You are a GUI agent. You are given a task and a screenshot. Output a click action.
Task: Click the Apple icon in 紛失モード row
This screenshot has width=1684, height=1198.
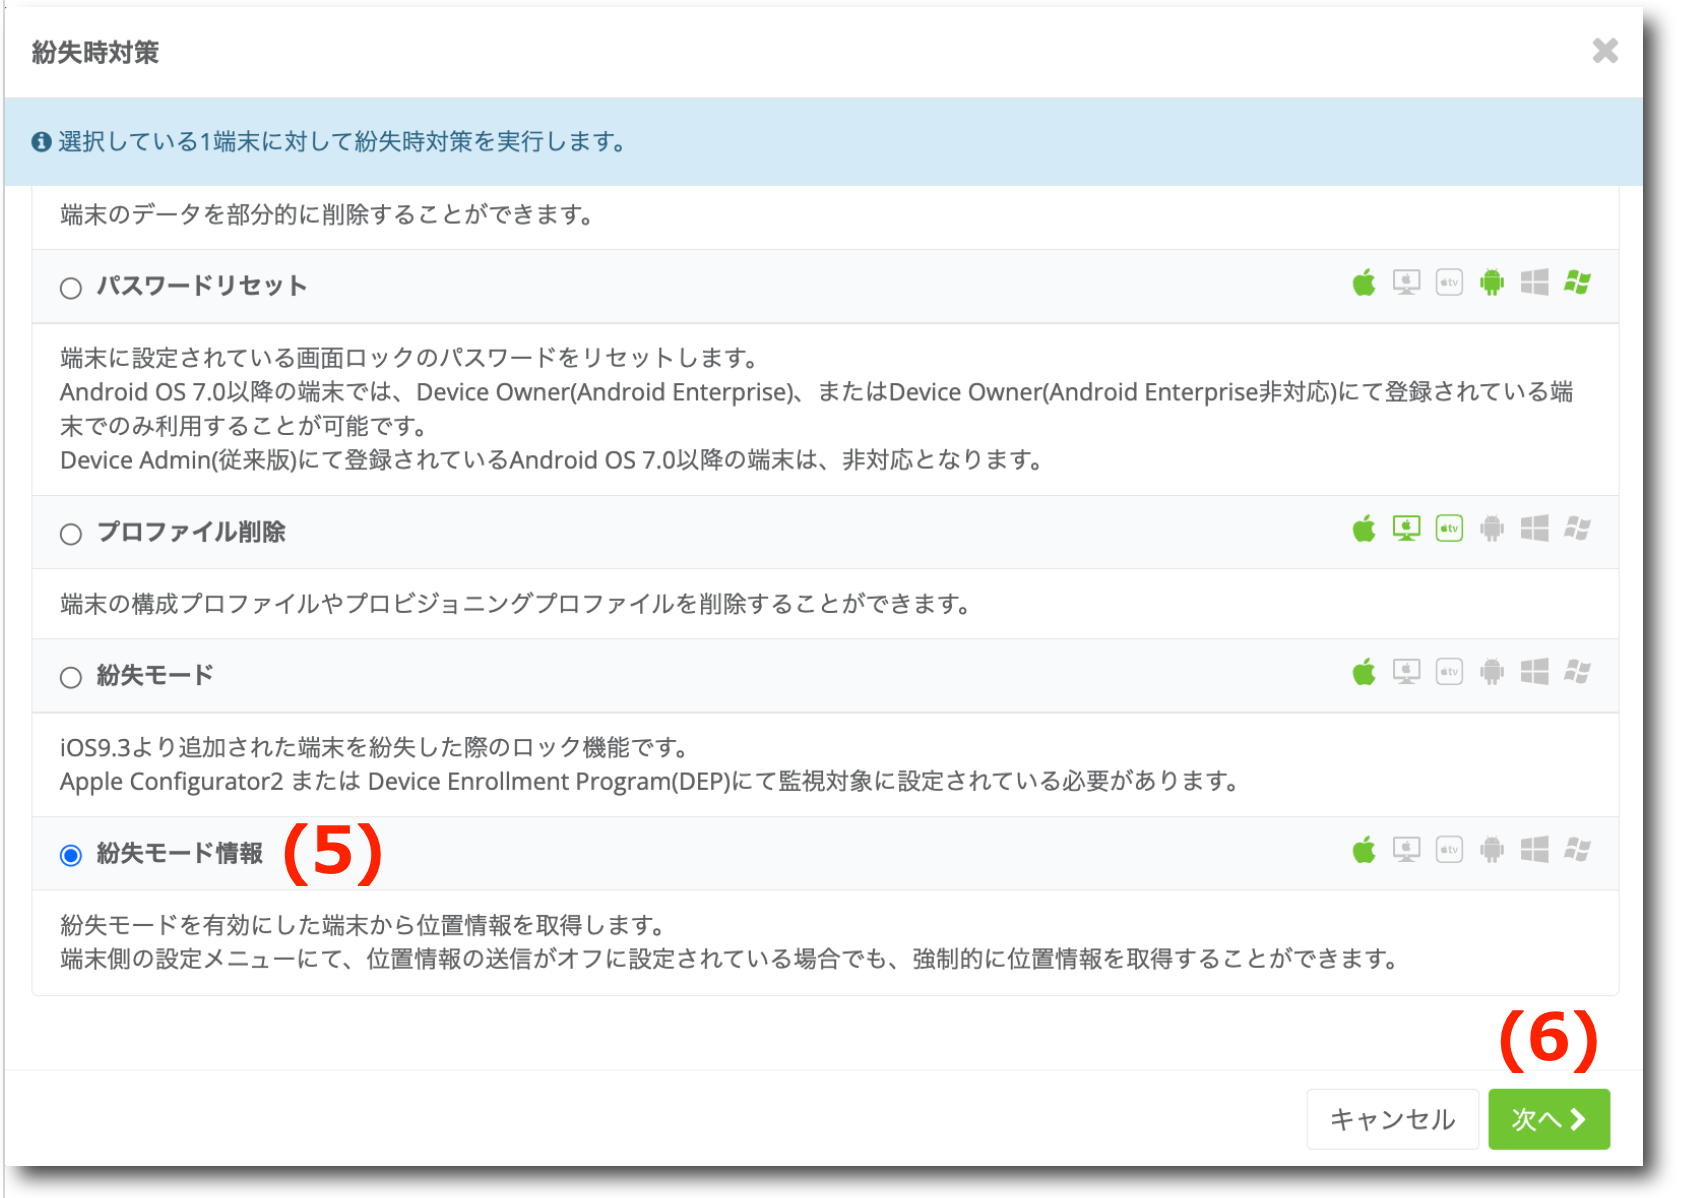[x=1364, y=672]
